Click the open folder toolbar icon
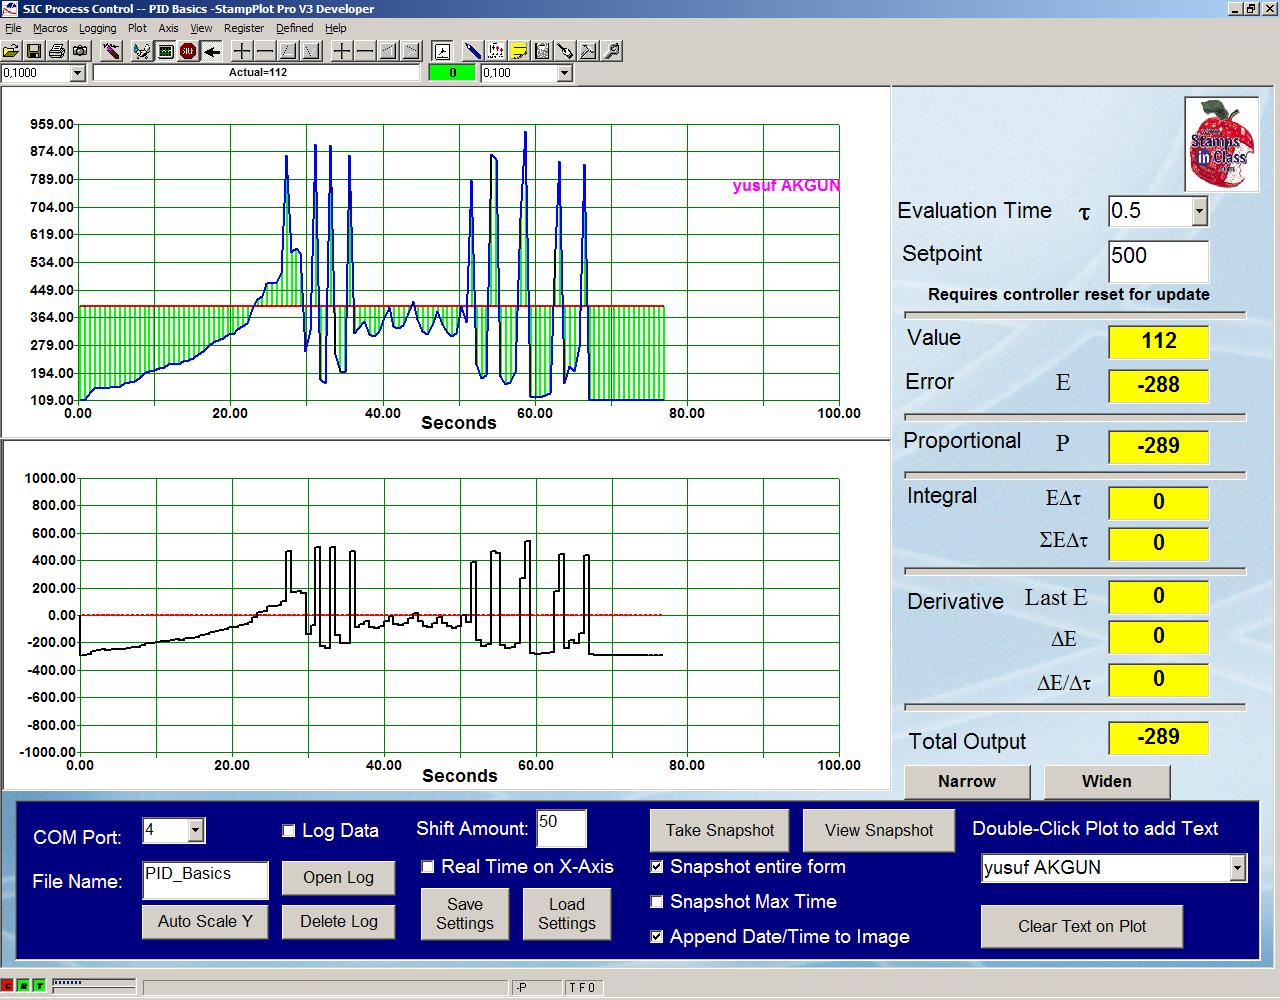This screenshot has width=1280, height=1000. click(x=11, y=51)
